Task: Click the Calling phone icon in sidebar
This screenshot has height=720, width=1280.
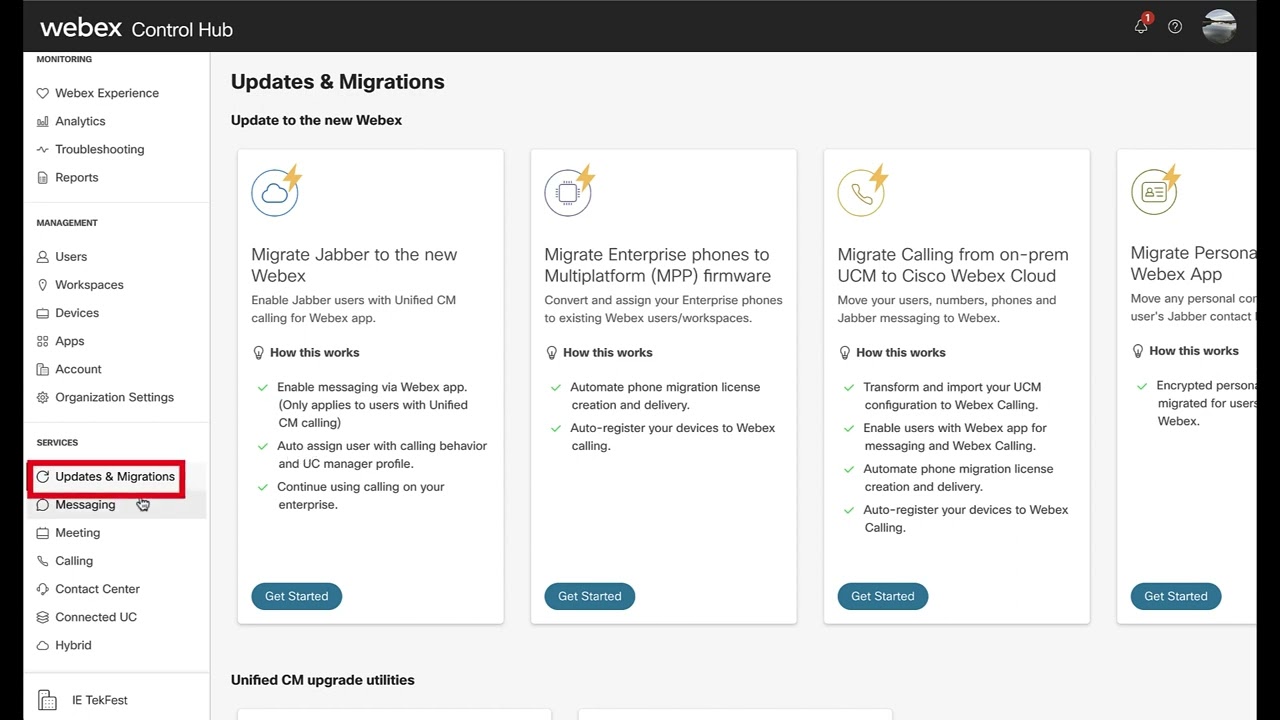Action: tap(42, 561)
